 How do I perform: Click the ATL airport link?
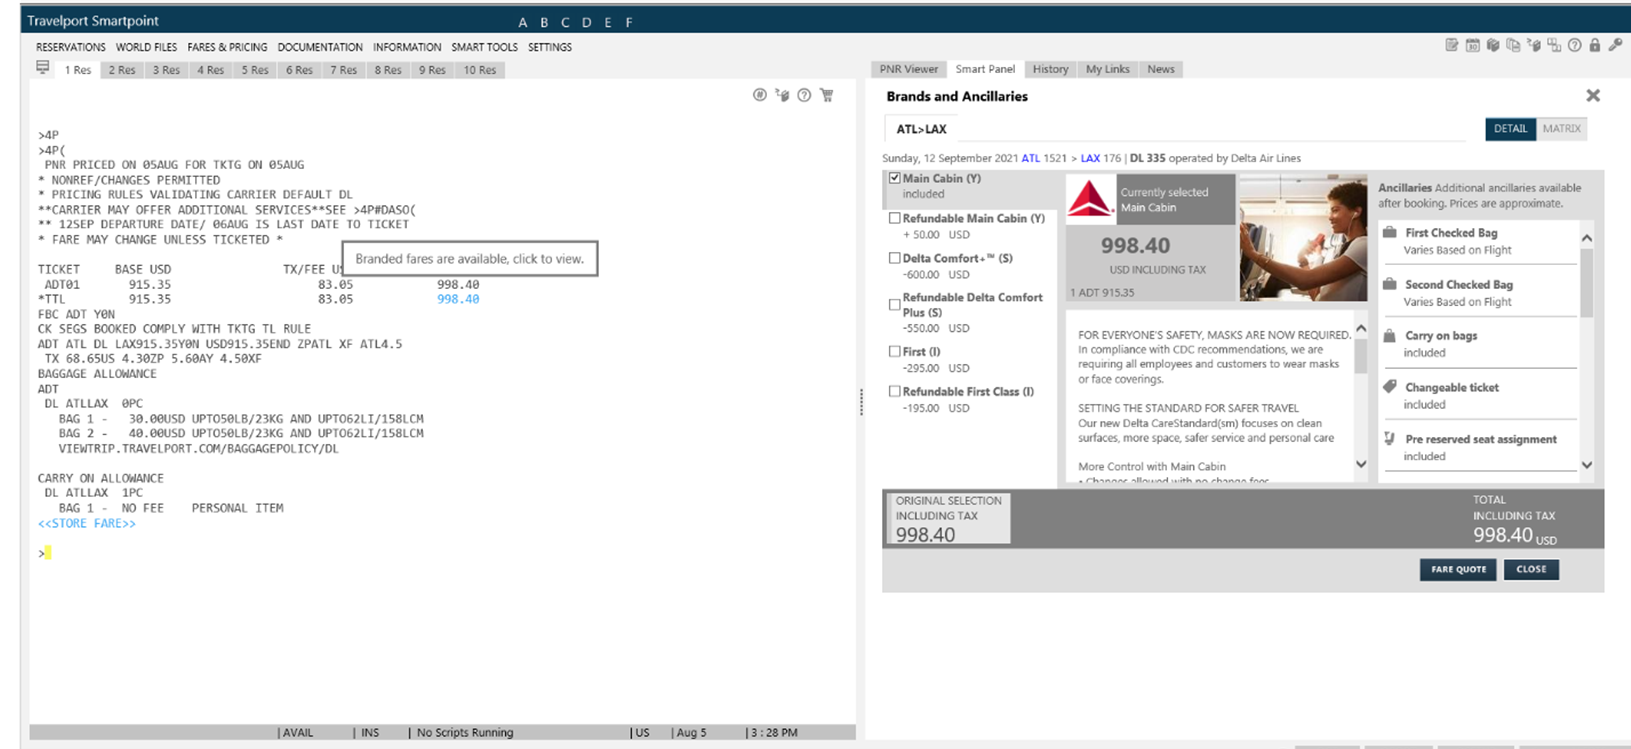click(x=1030, y=158)
